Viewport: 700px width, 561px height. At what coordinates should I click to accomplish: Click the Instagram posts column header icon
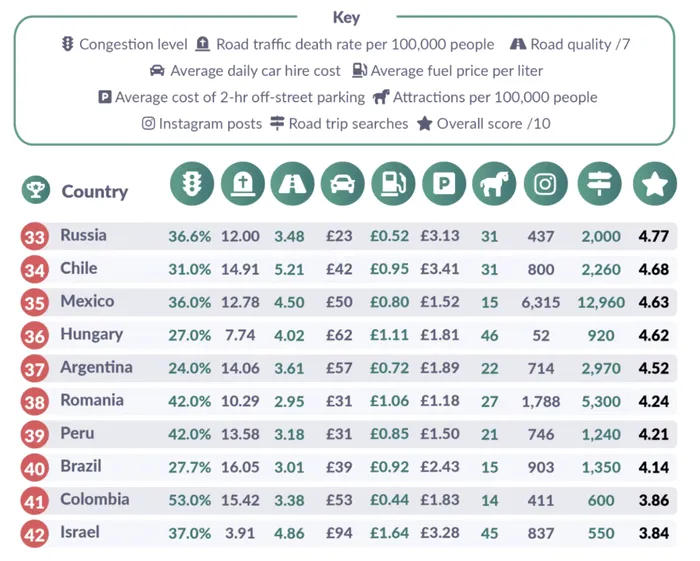pos(545,184)
